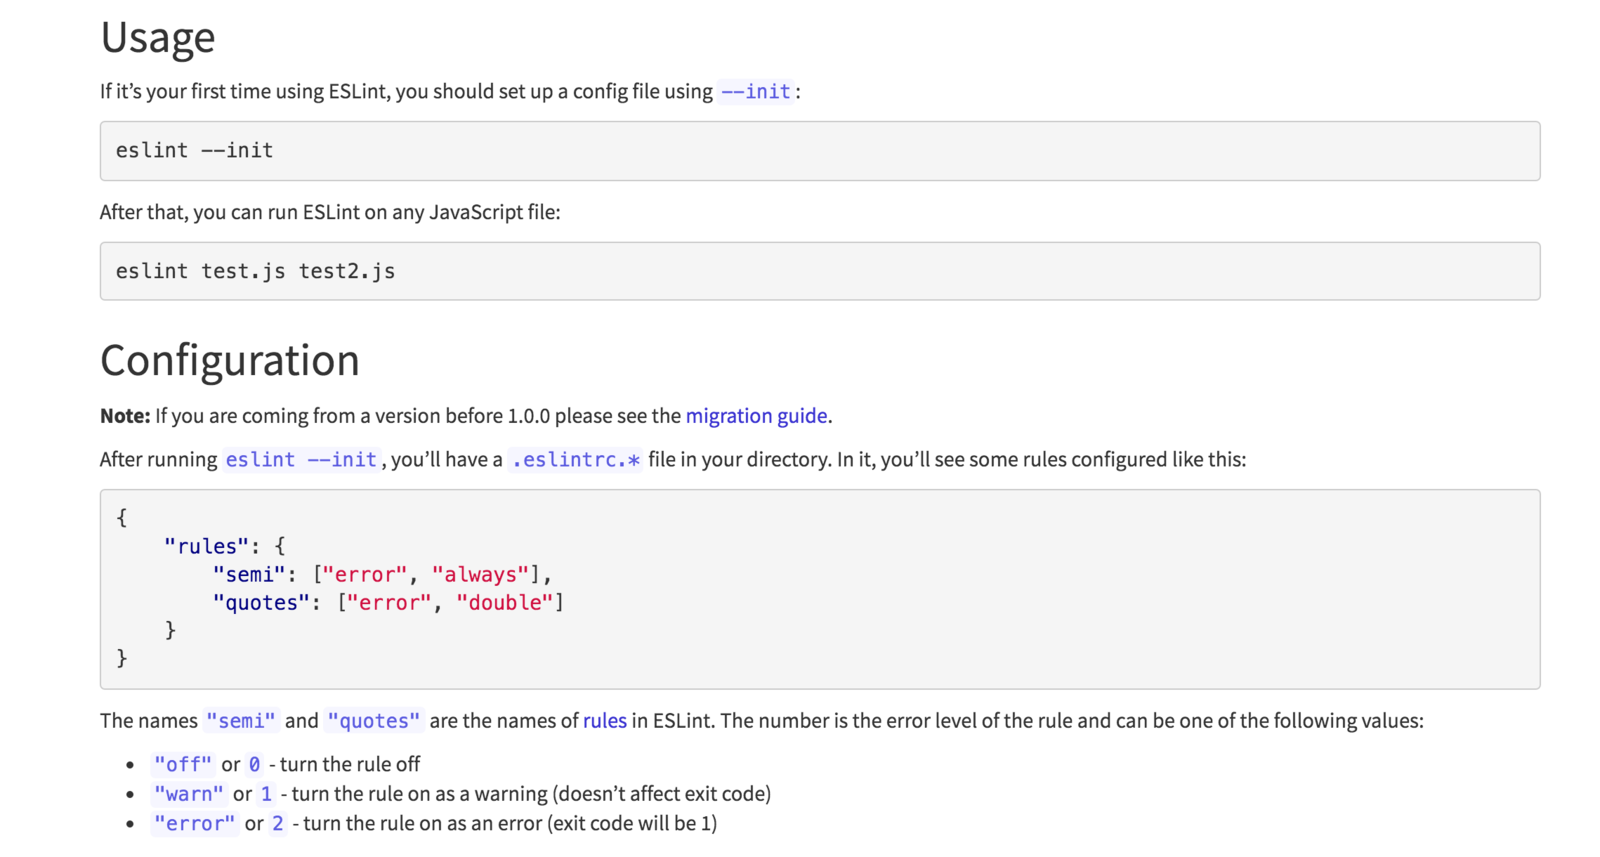Viewport: 1600px width, 857px height.
Task: Open the migration guide link
Action: (x=756, y=416)
